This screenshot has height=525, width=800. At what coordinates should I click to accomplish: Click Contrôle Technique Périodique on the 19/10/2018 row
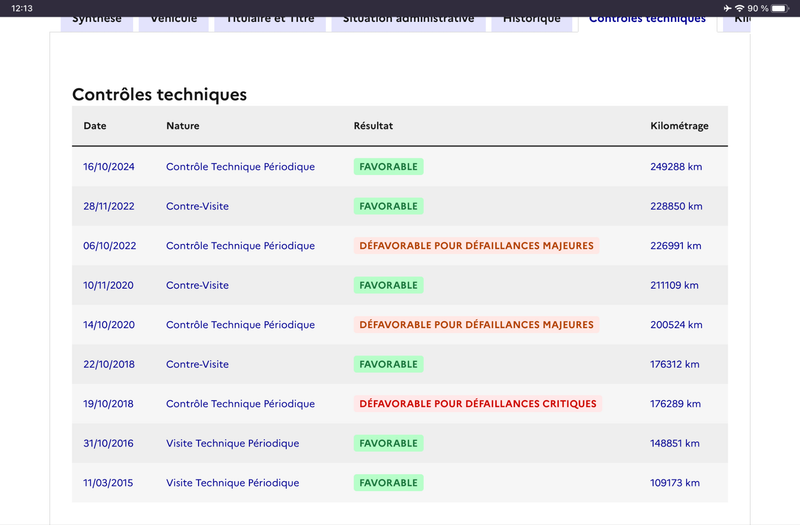240,404
